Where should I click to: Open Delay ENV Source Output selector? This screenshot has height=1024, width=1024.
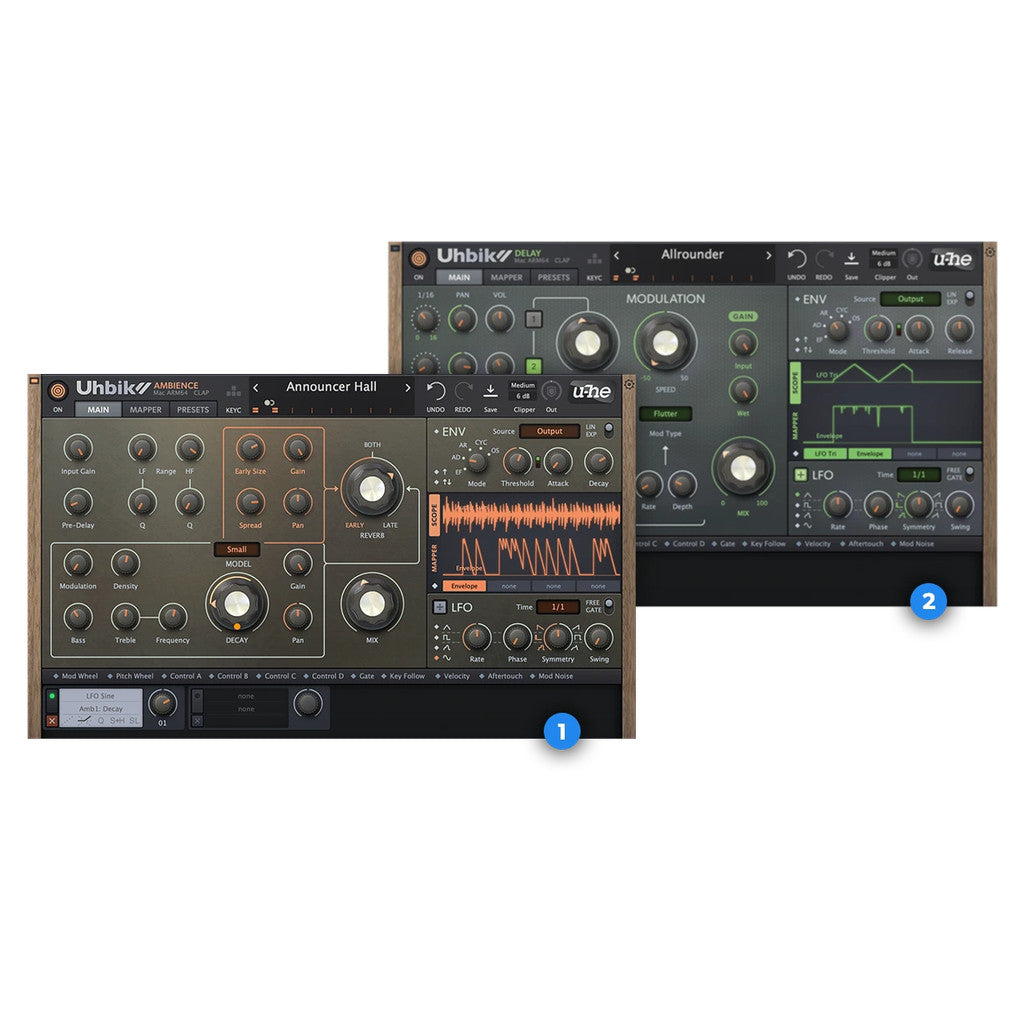pyautogui.click(x=910, y=299)
